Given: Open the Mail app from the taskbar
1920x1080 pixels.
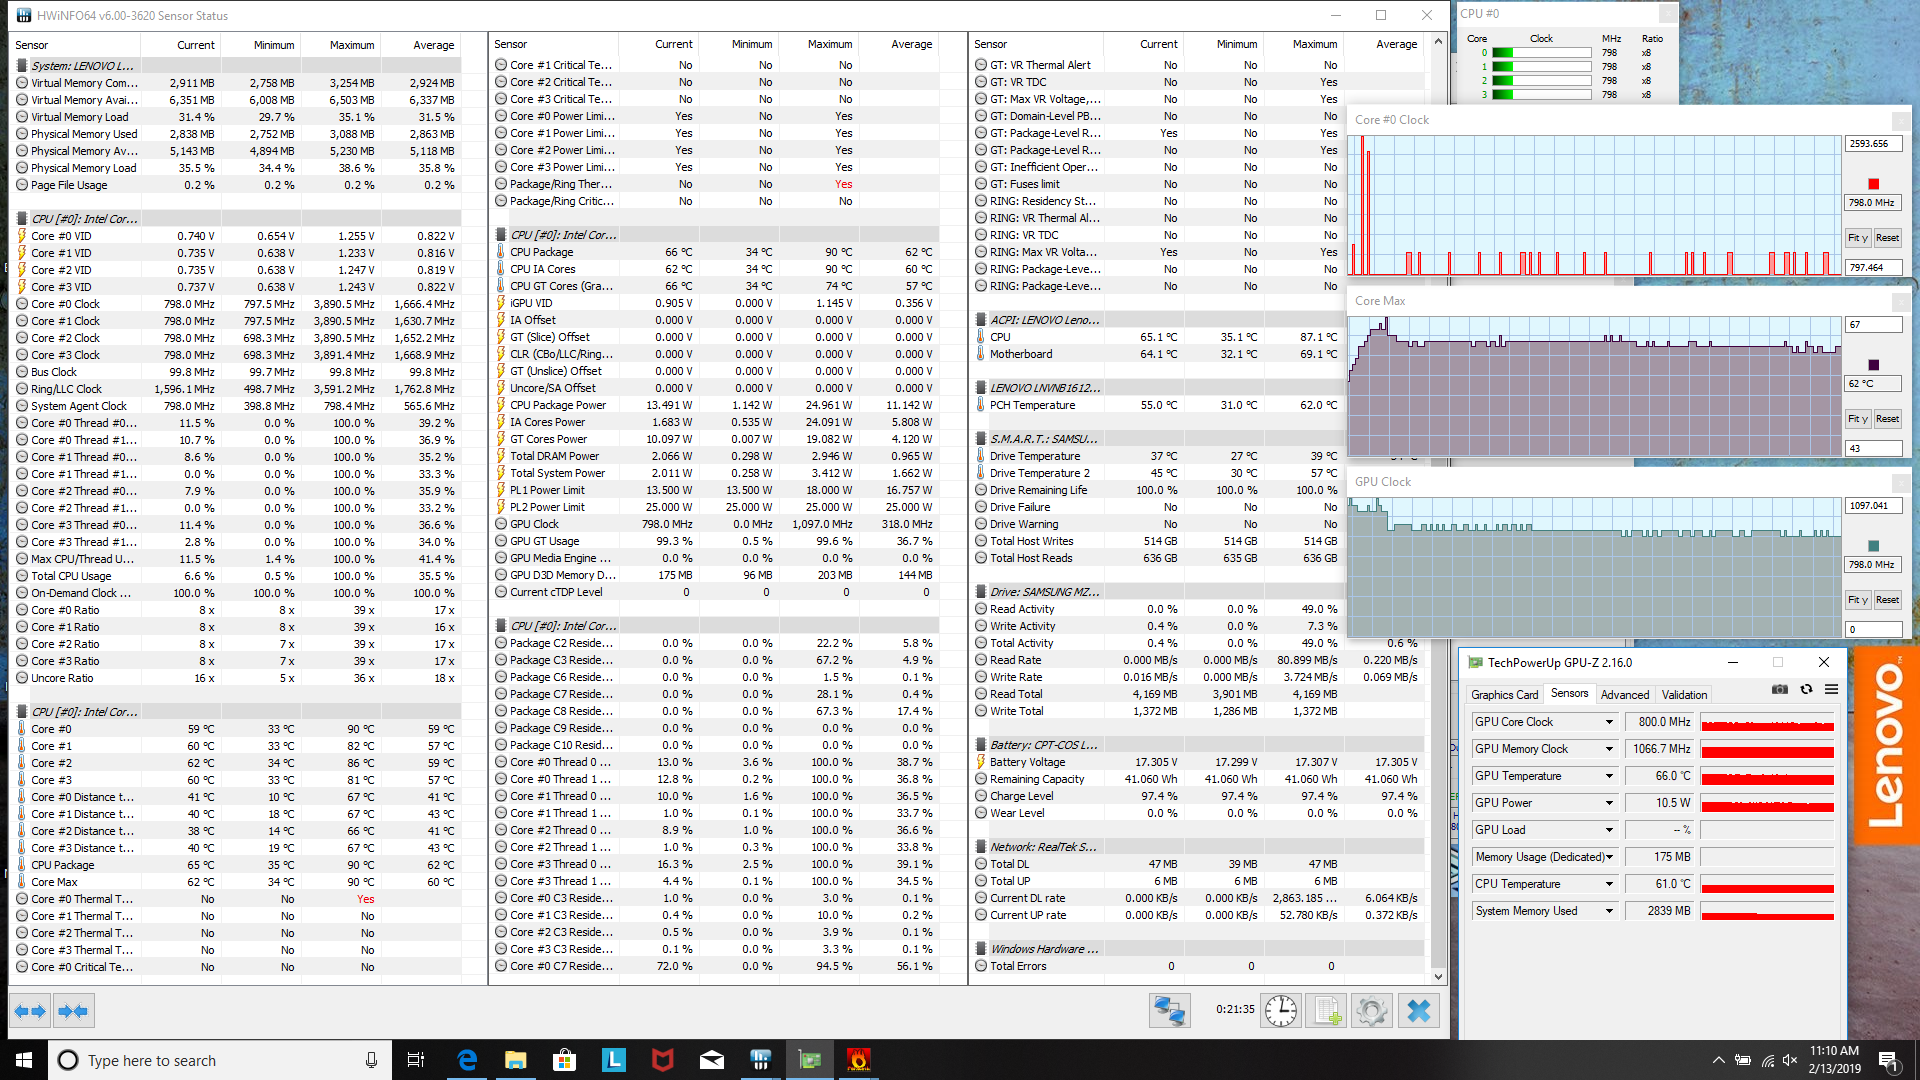Looking at the screenshot, I should 712,1060.
